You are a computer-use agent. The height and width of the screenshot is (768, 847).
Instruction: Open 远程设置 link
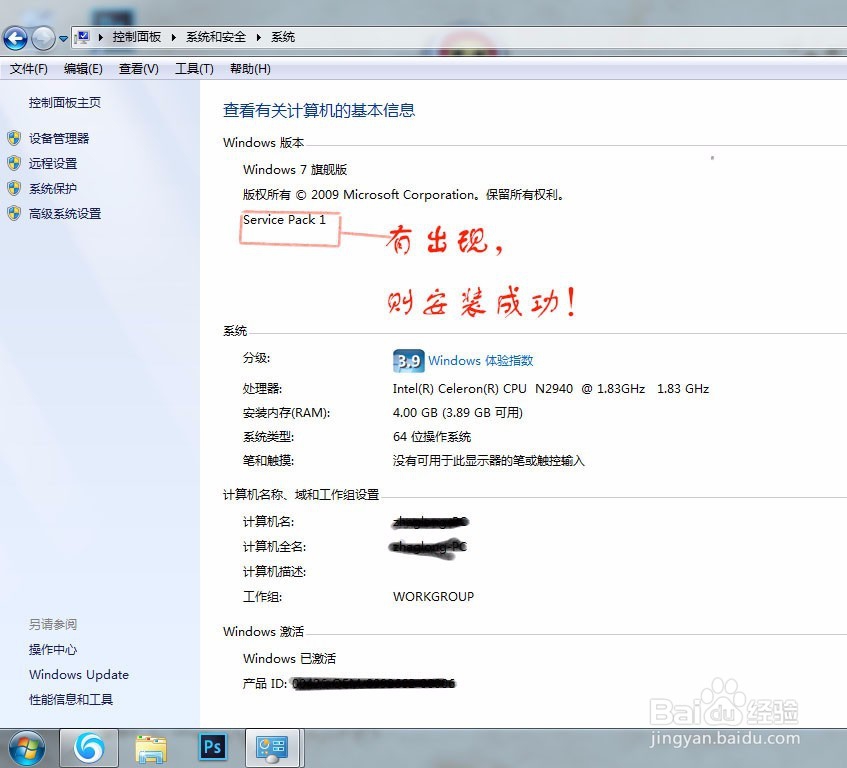click(x=53, y=163)
